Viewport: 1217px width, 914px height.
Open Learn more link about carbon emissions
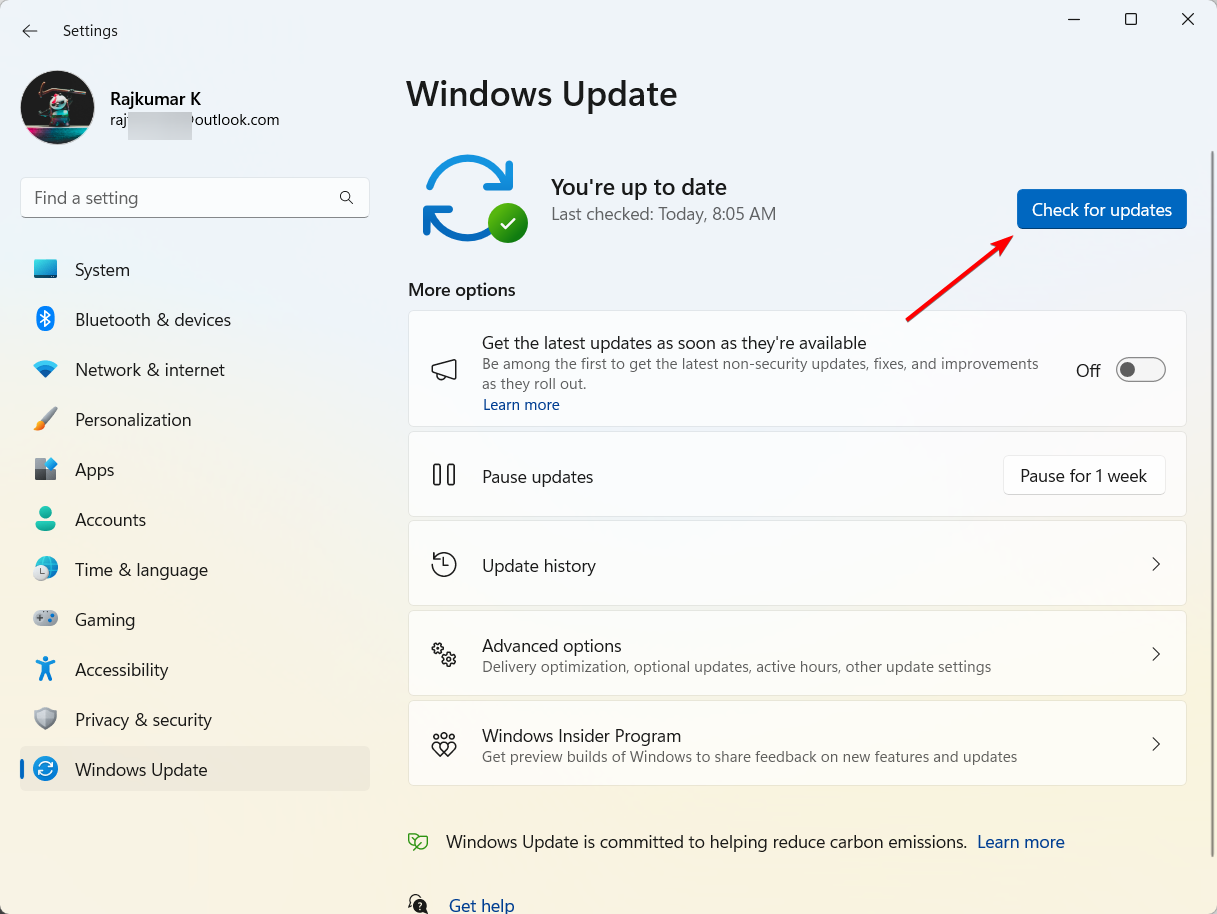click(x=1021, y=842)
